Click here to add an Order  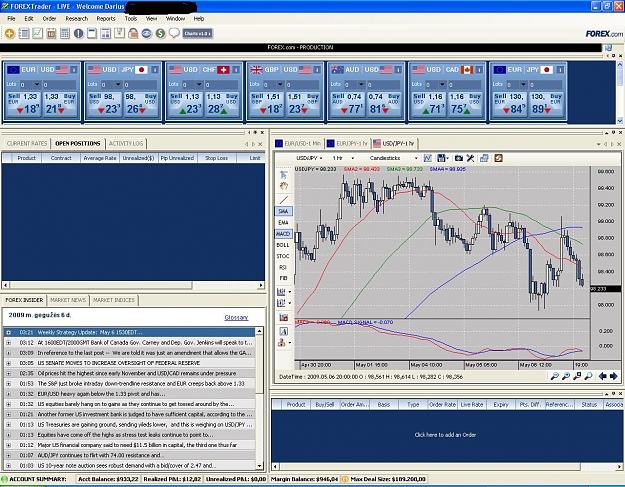coord(445,435)
